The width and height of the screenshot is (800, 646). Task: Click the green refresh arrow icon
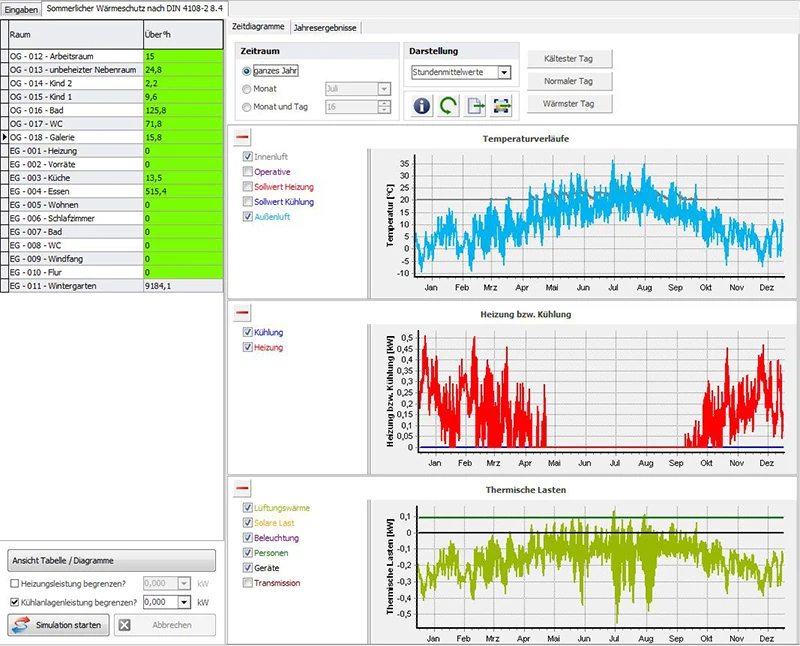click(449, 106)
